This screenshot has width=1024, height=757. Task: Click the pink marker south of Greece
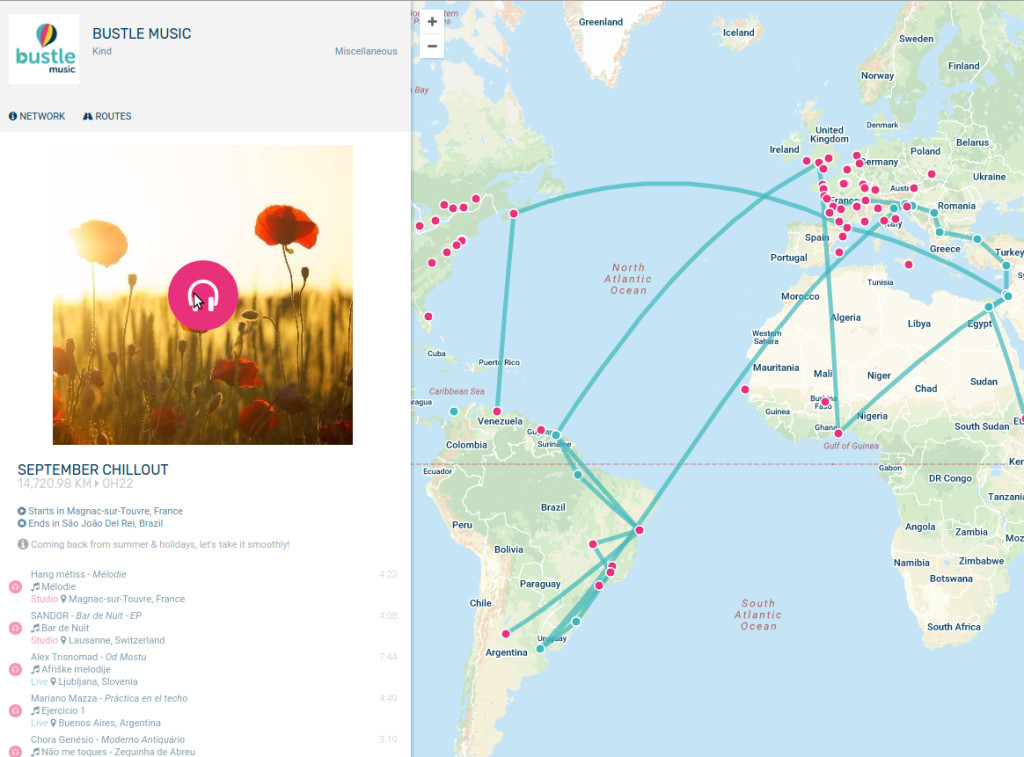(908, 265)
